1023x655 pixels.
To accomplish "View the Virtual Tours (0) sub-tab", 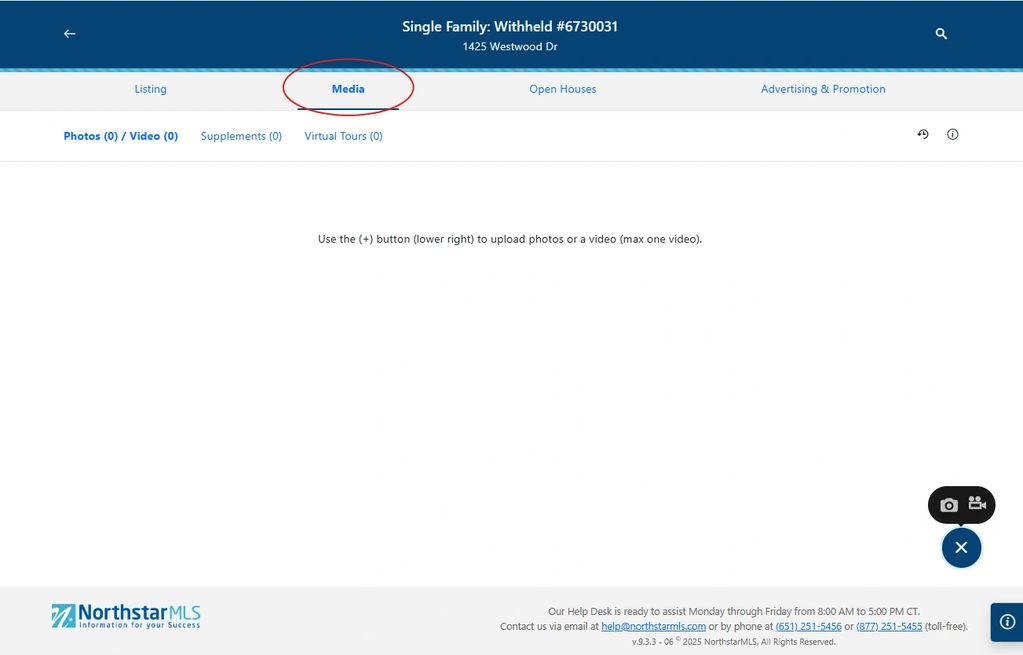I will pos(343,136).
